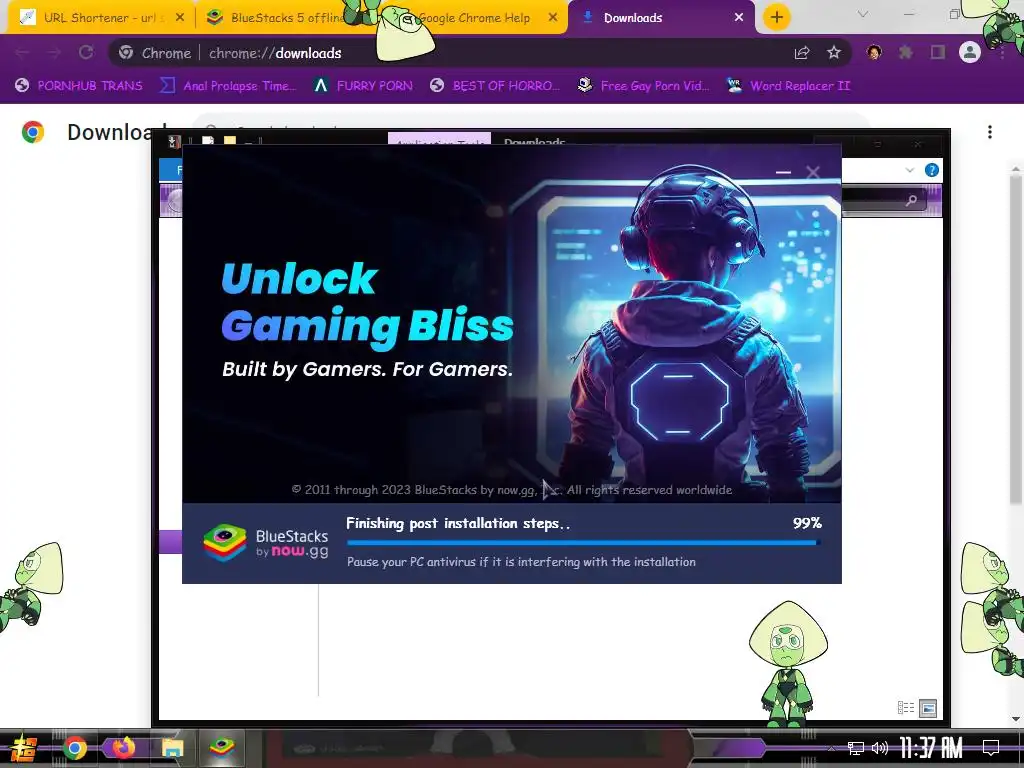
Task: Open Firefox from the taskbar
Action: [123, 748]
